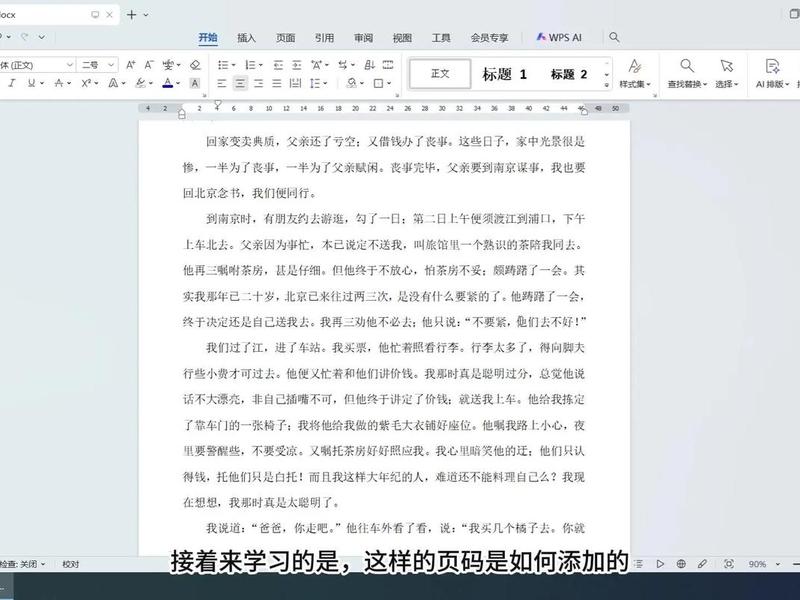
Task: Expand the borders dropdown arrow
Action: [389, 83]
